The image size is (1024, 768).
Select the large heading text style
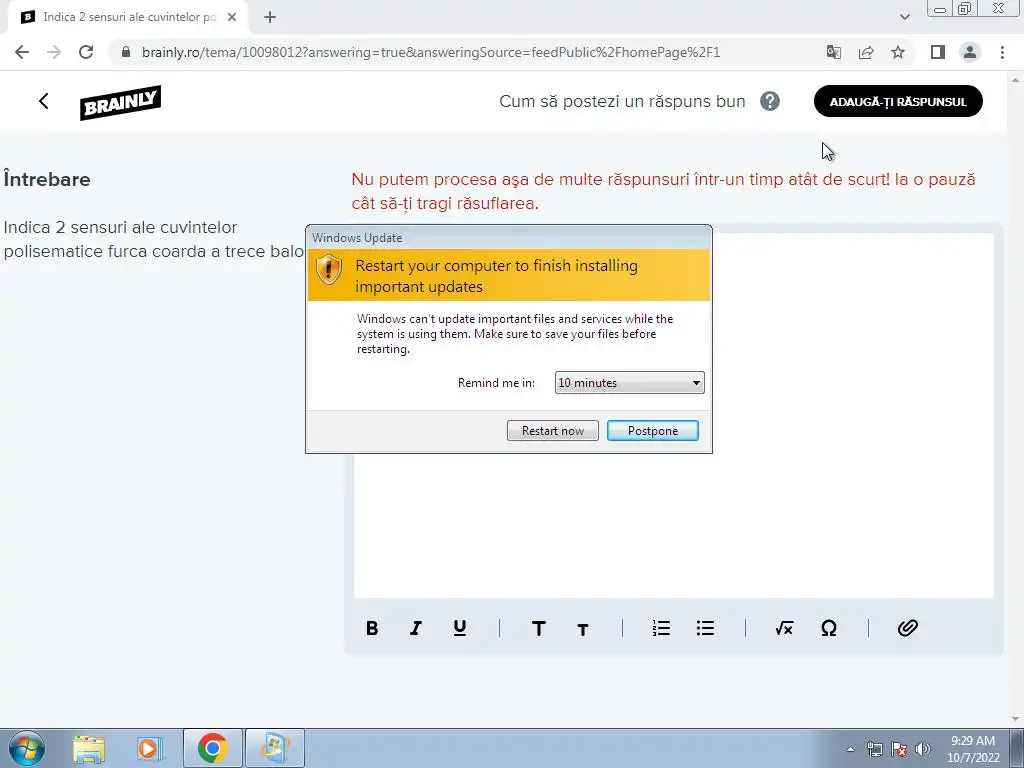tap(539, 628)
